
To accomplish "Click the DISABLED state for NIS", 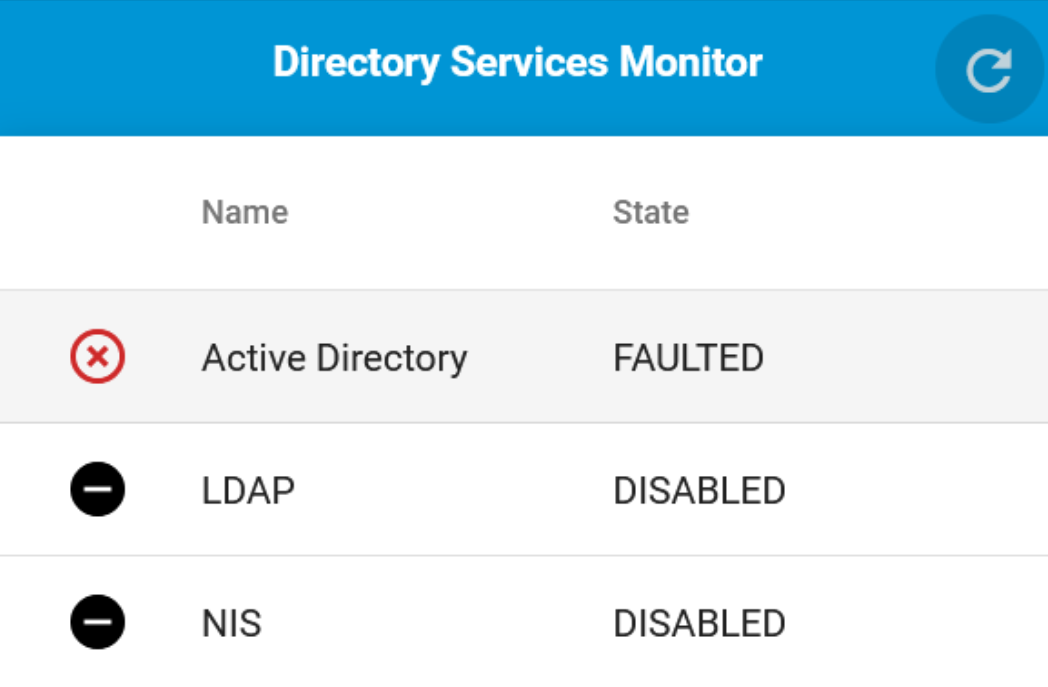I will pos(699,624).
